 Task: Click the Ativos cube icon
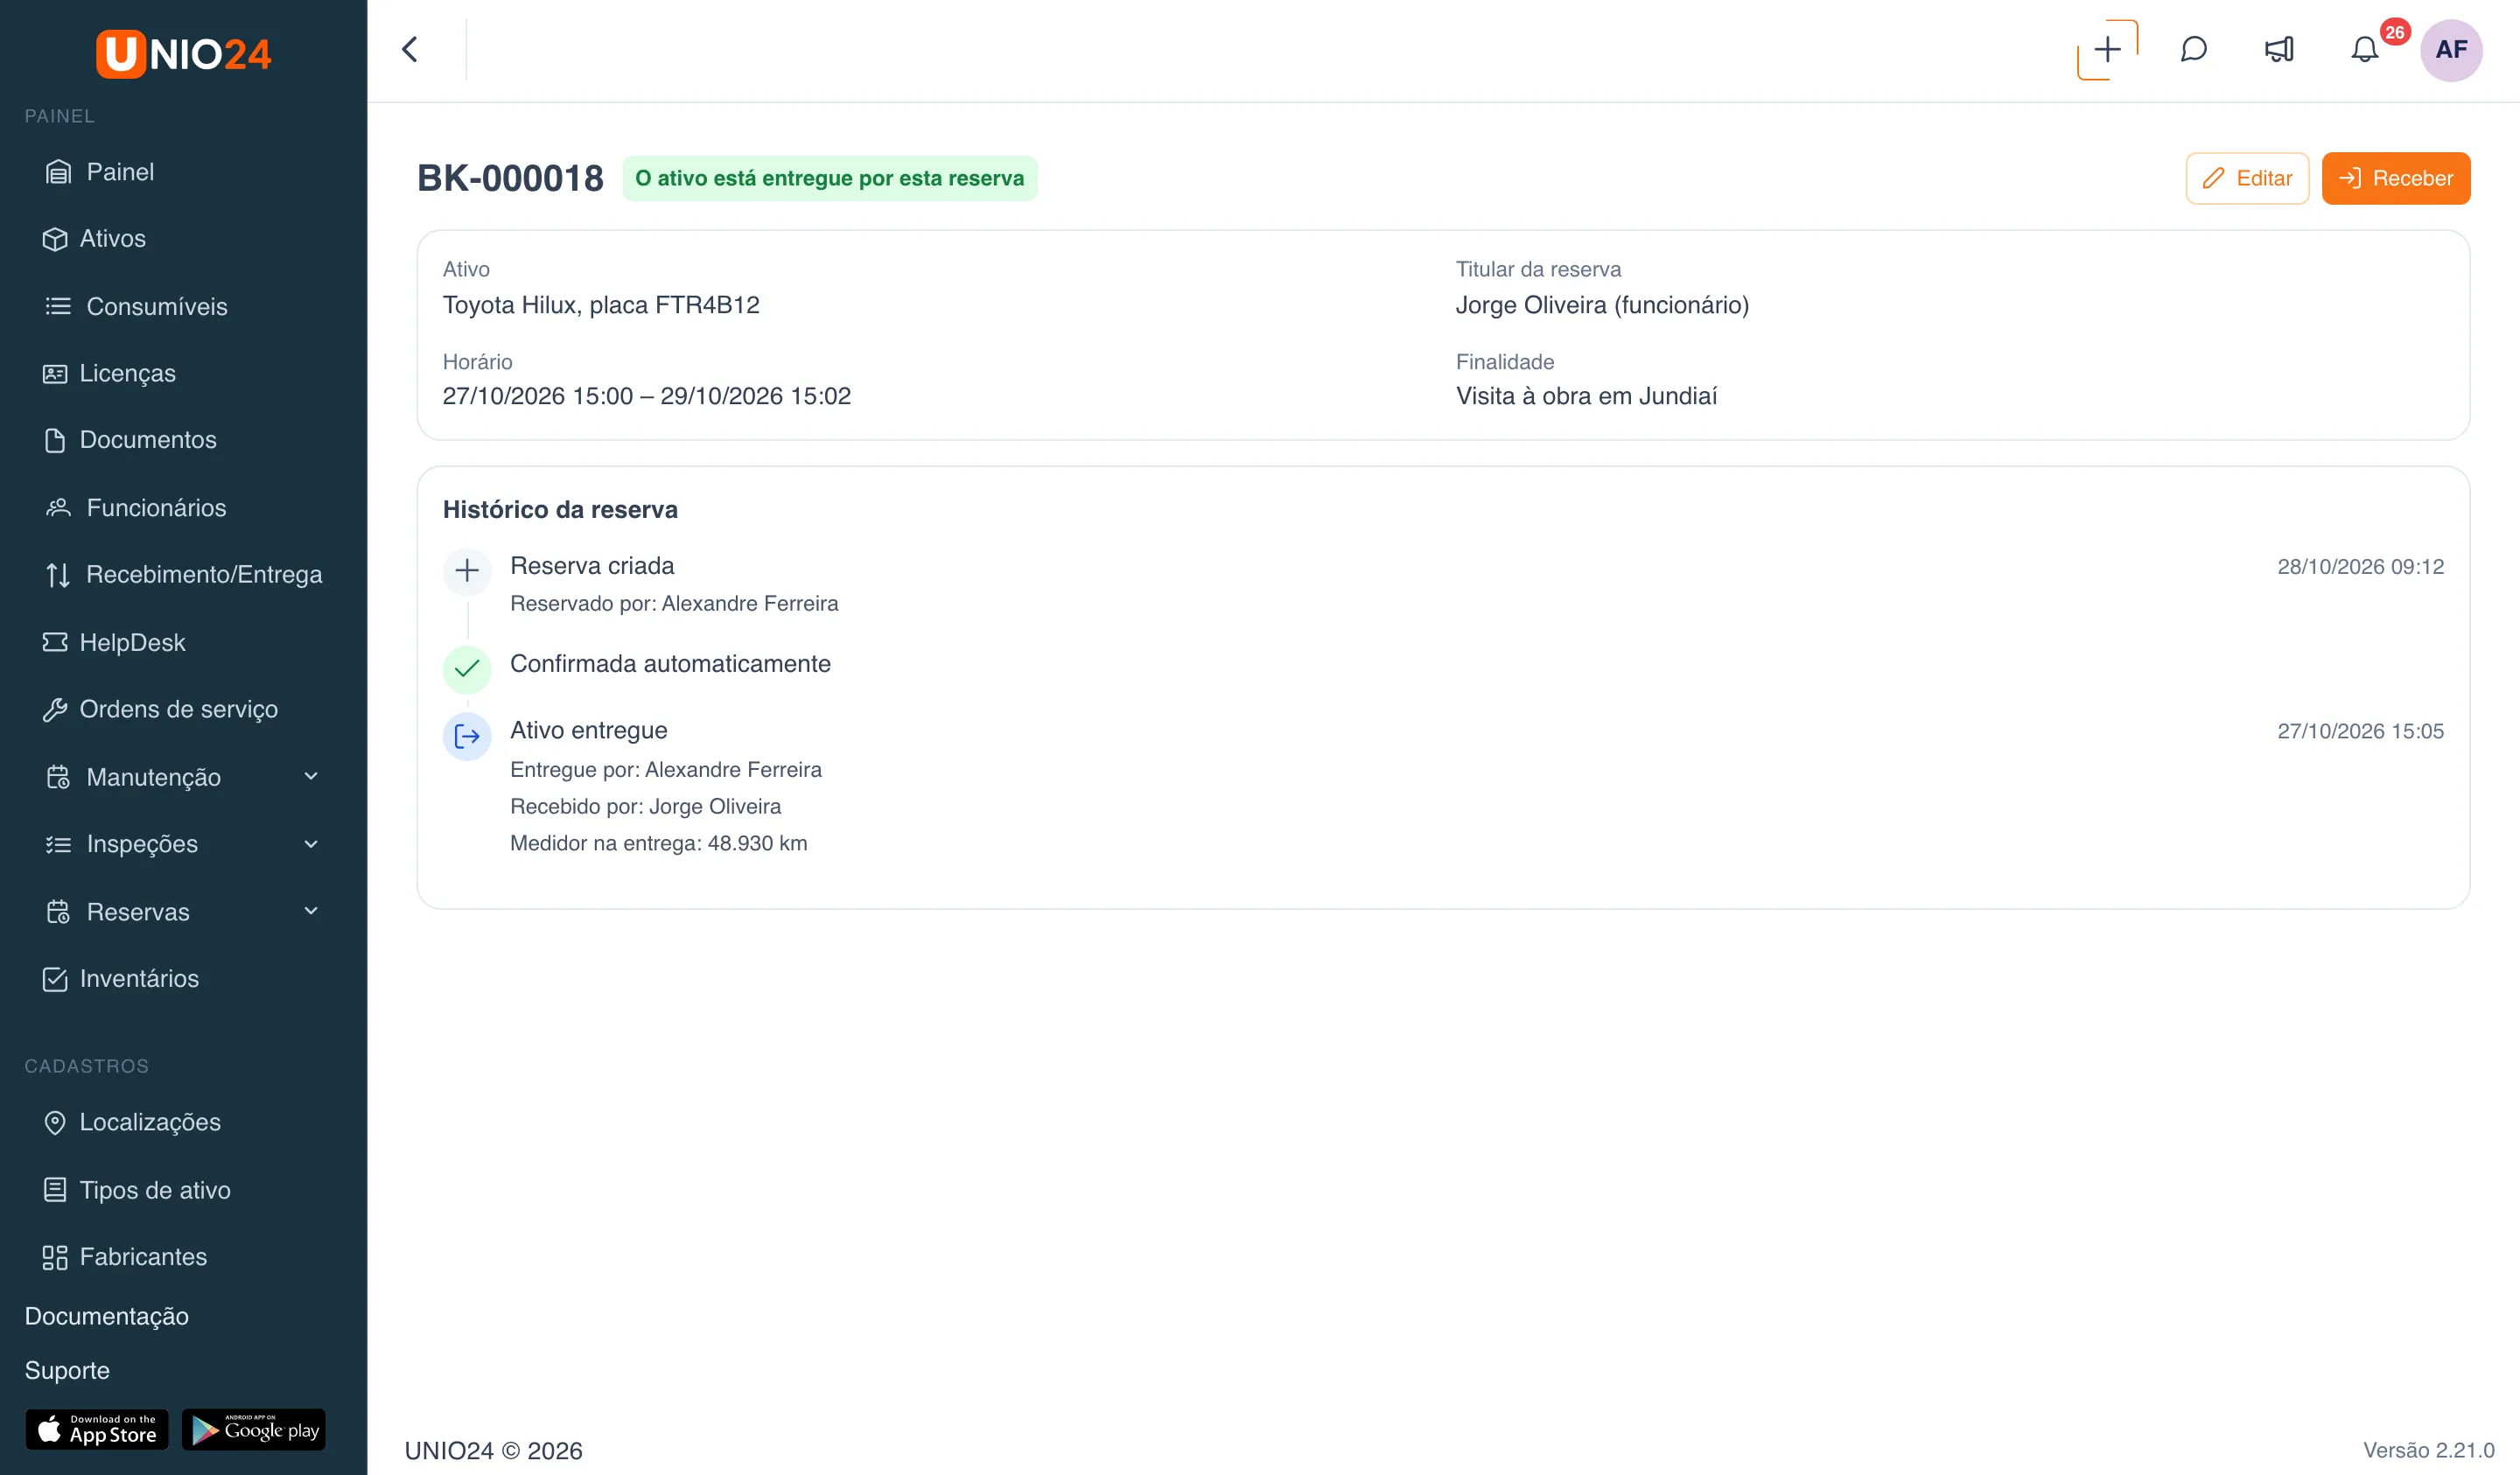coord(55,239)
